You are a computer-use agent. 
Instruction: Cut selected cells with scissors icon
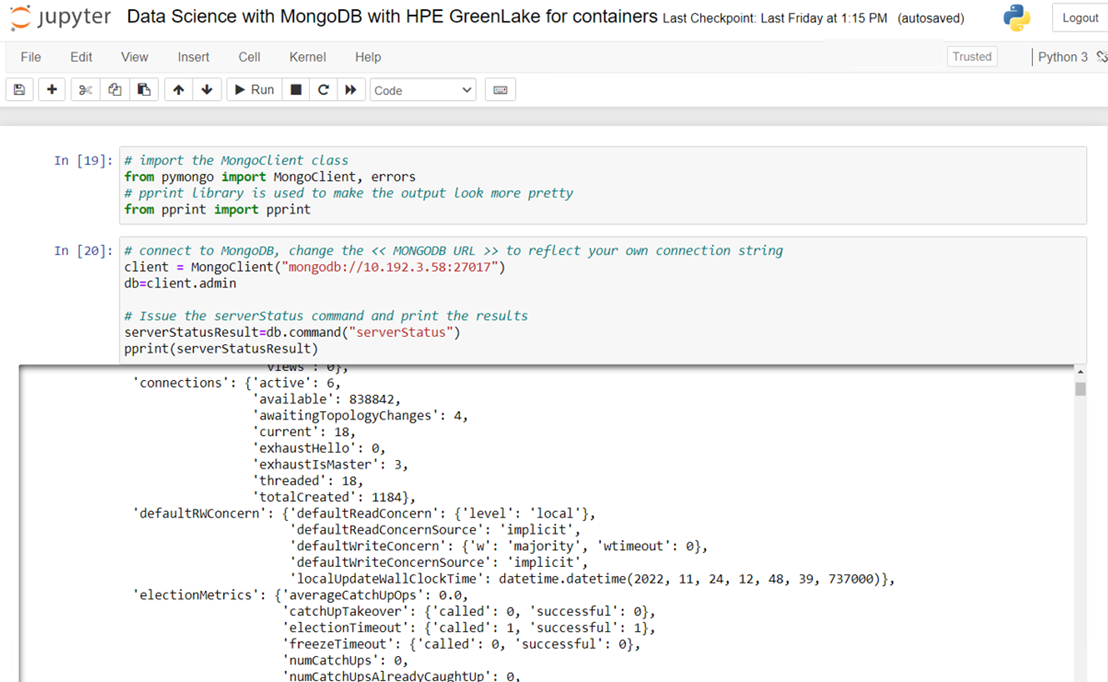(86, 90)
